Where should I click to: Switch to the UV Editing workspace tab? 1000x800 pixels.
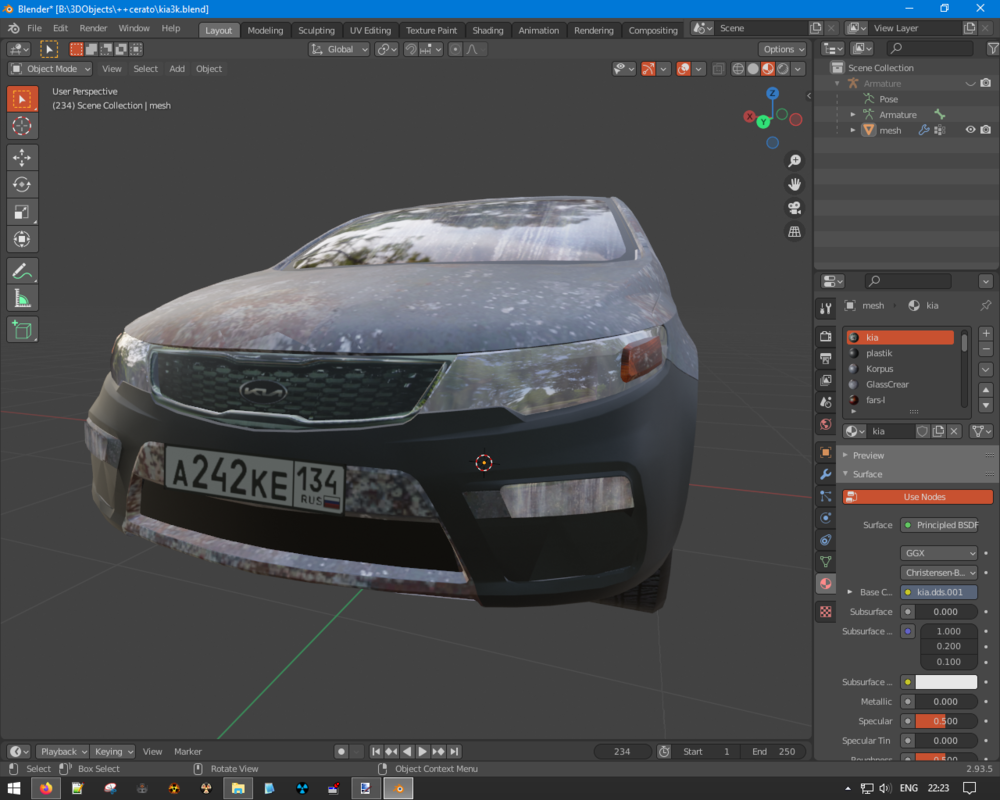[x=370, y=30]
